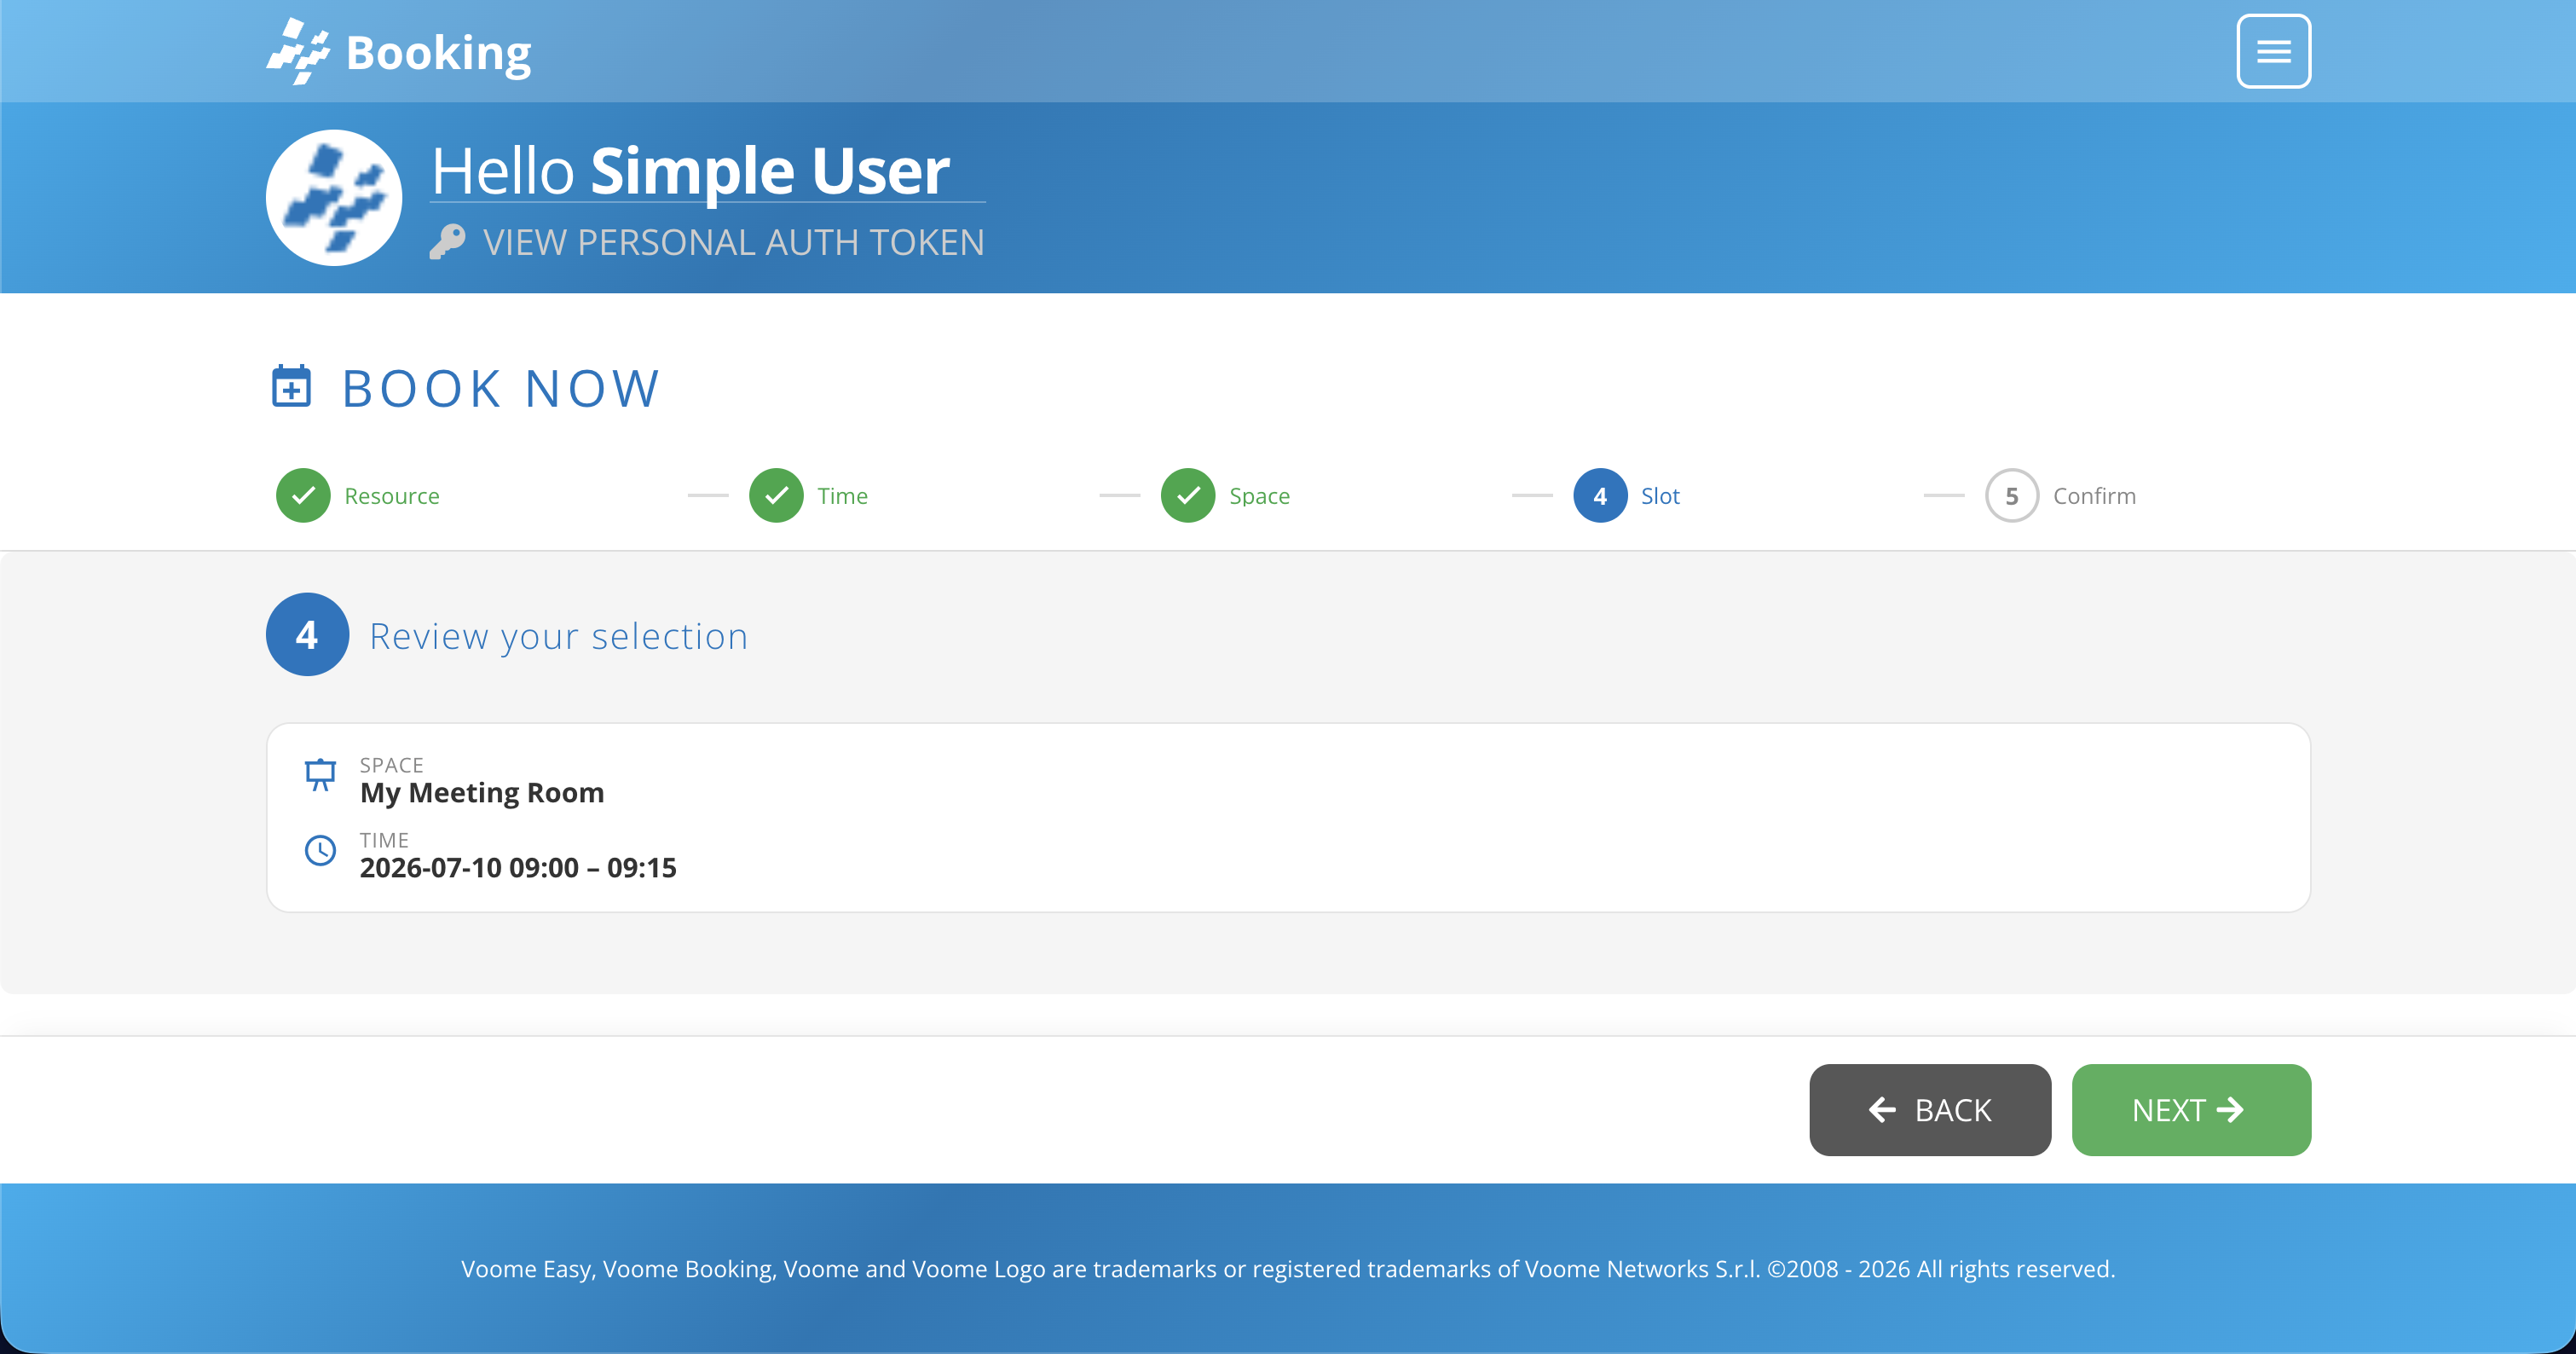The height and width of the screenshot is (1354, 2576).
Task: Open the hamburger menu
Action: click(2273, 51)
